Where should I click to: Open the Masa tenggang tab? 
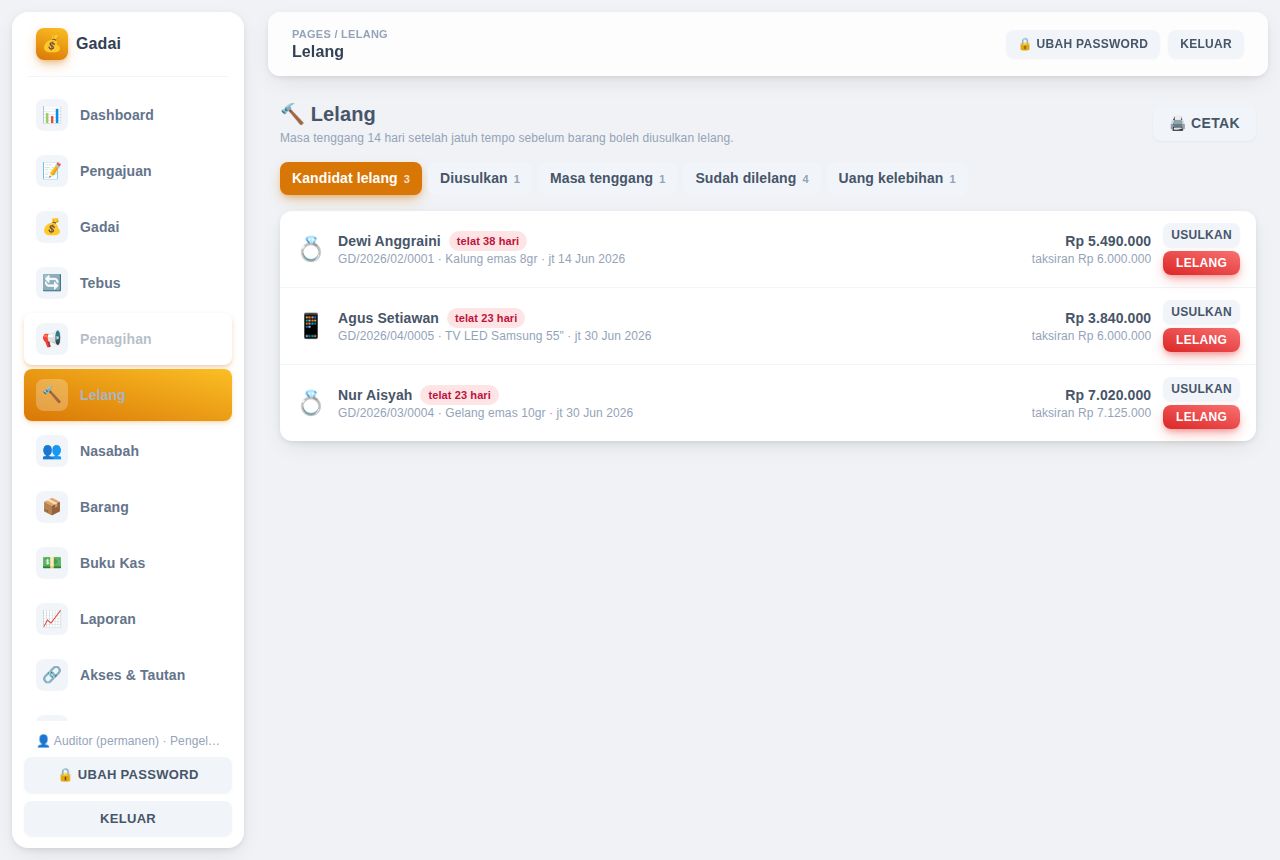coord(607,178)
